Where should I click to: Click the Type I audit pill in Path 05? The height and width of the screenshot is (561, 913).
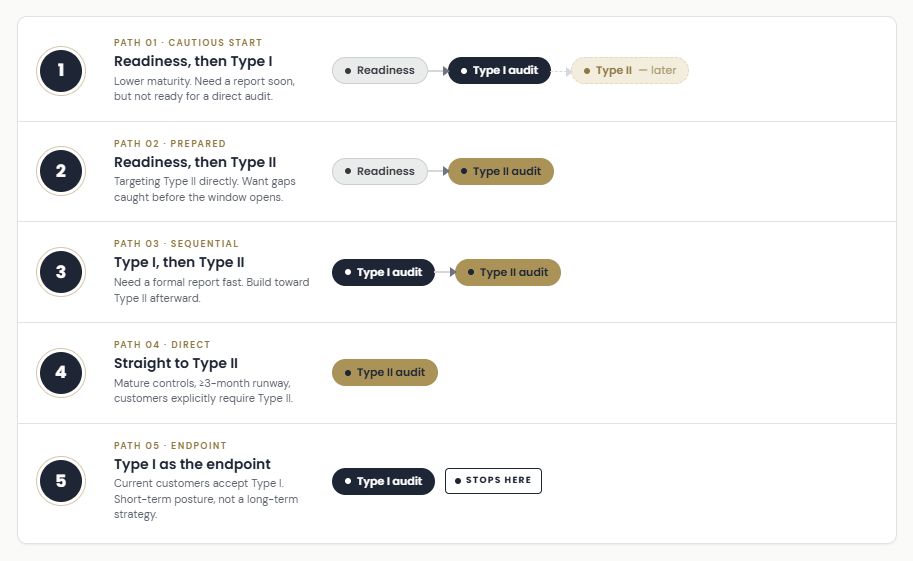383,481
